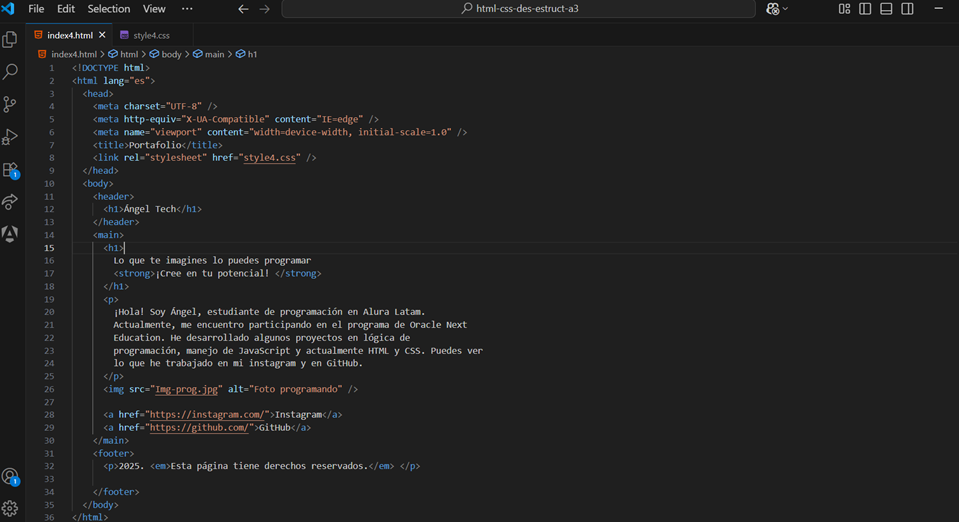The image size is (959, 522).
Task: Click the VS Code logo icon
Action: point(9,9)
